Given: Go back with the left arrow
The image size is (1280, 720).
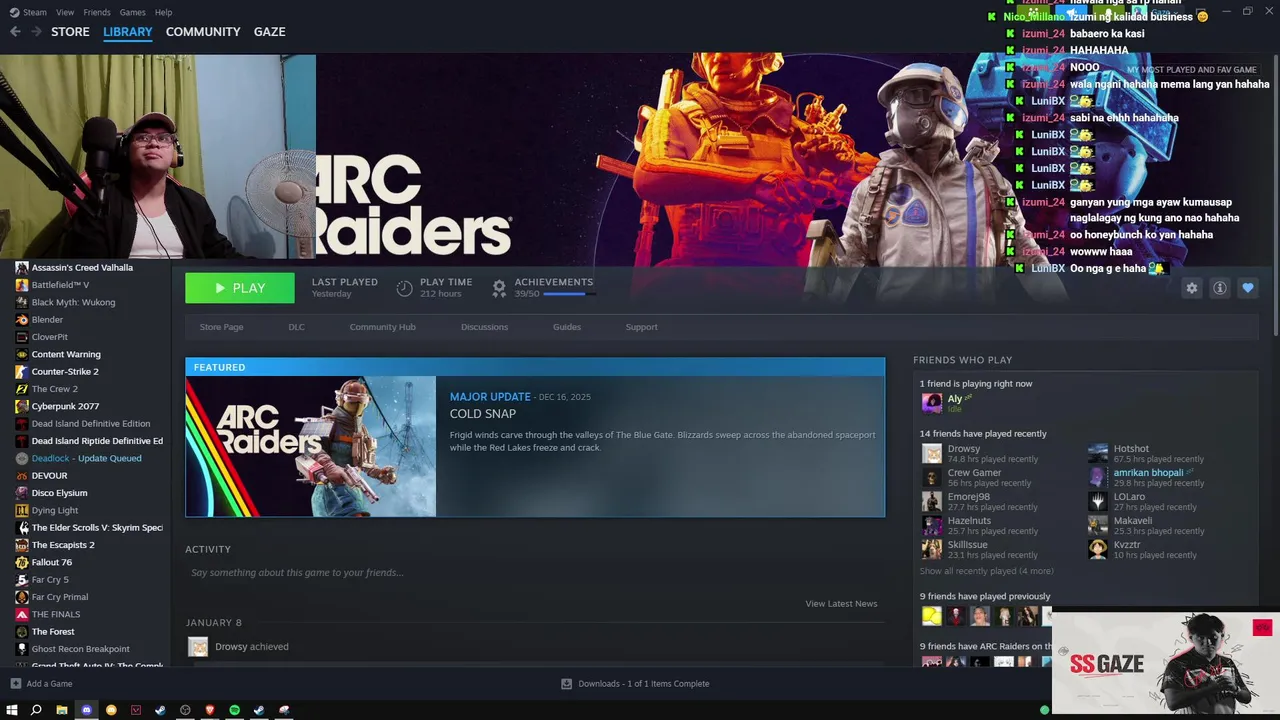Looking at the screenshot, I should point(15,32).
